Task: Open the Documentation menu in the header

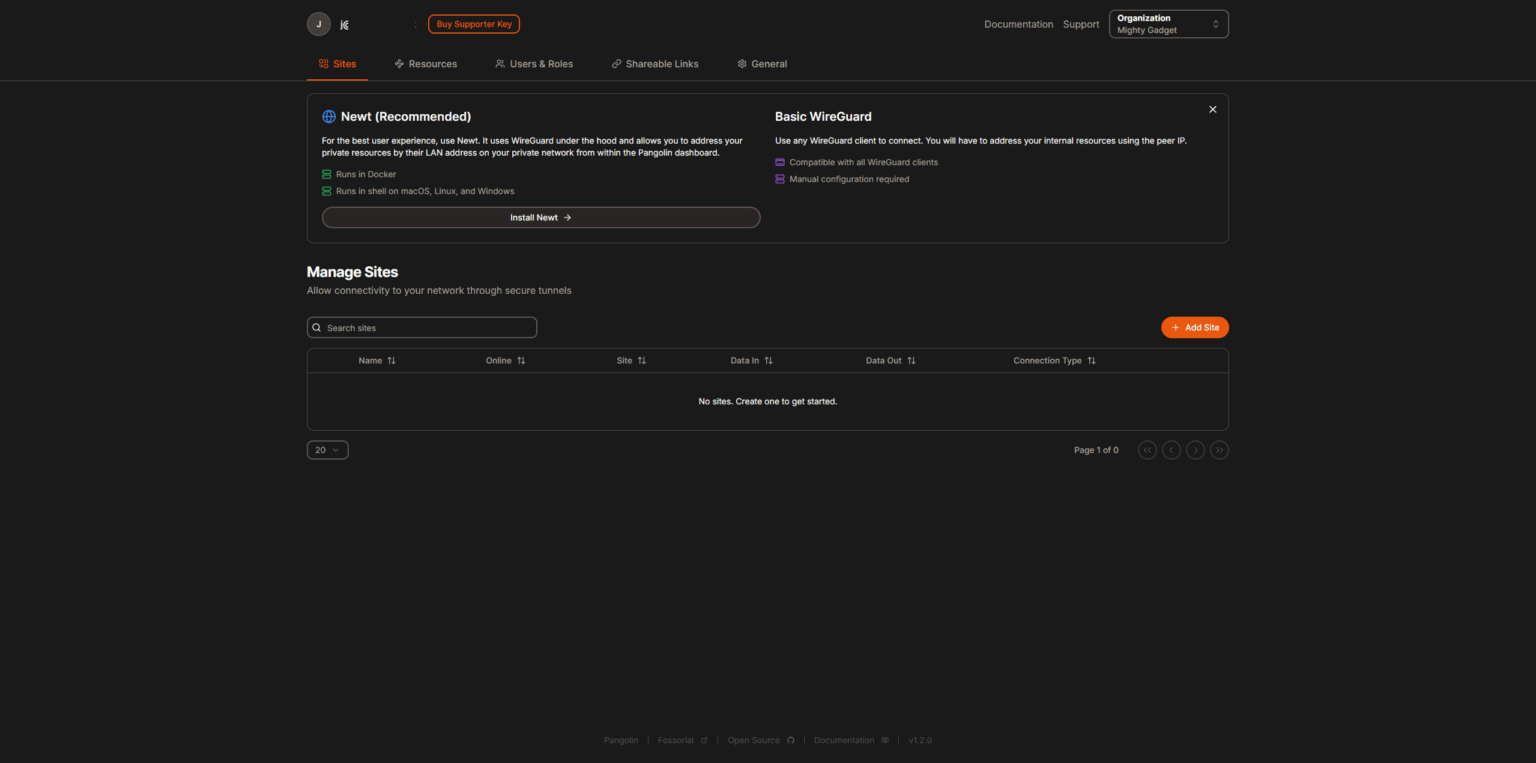Action: 1018,23
